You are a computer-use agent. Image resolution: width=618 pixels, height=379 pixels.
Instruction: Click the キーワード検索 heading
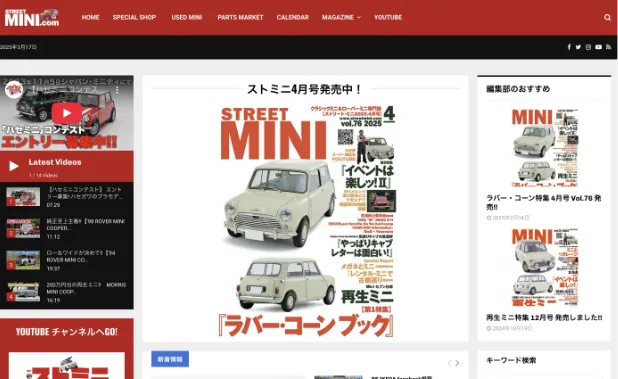(x=511, y=360)
